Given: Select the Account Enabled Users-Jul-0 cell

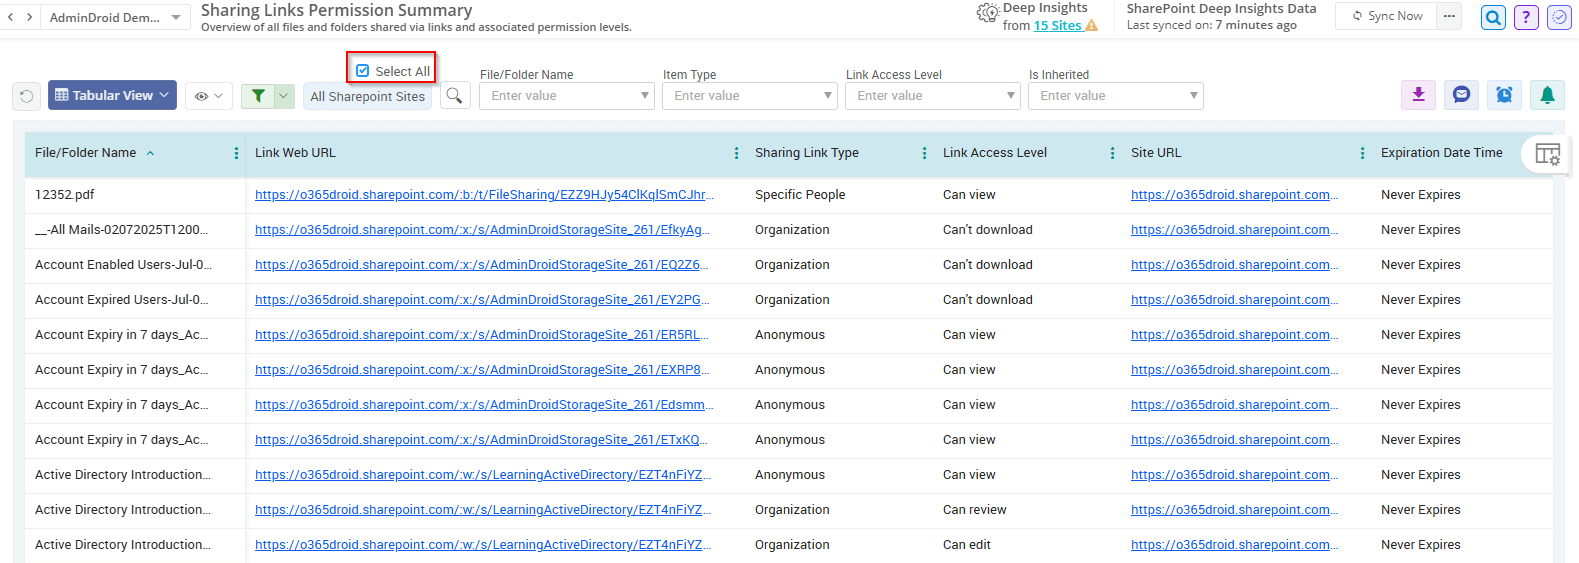Looking at the screenshot, I should (123, 265).
